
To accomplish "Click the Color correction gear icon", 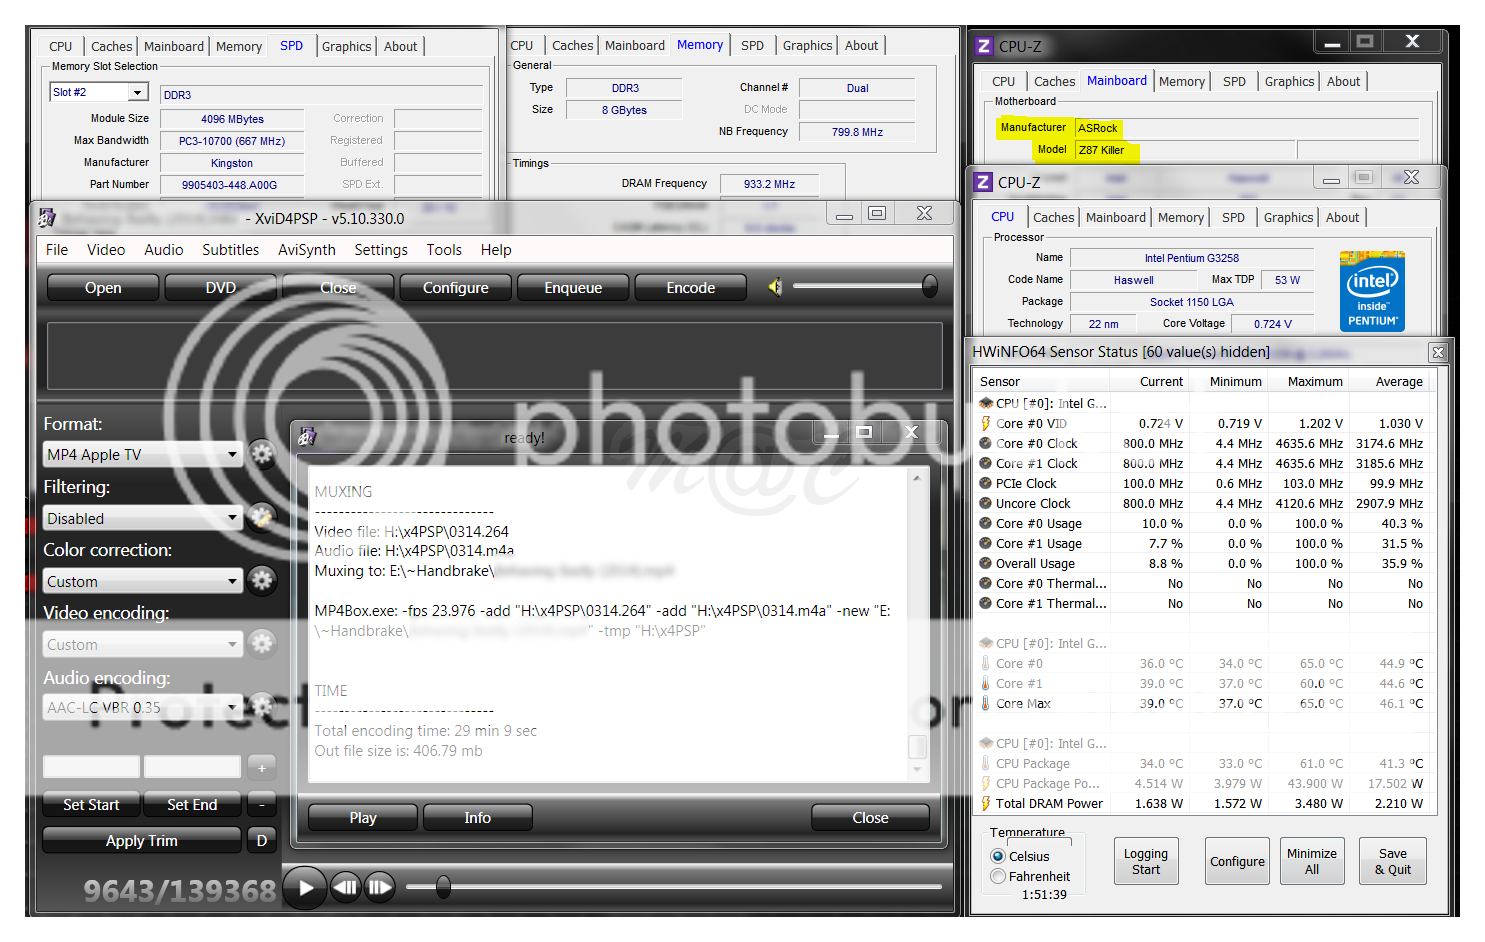I will point(262,581).
